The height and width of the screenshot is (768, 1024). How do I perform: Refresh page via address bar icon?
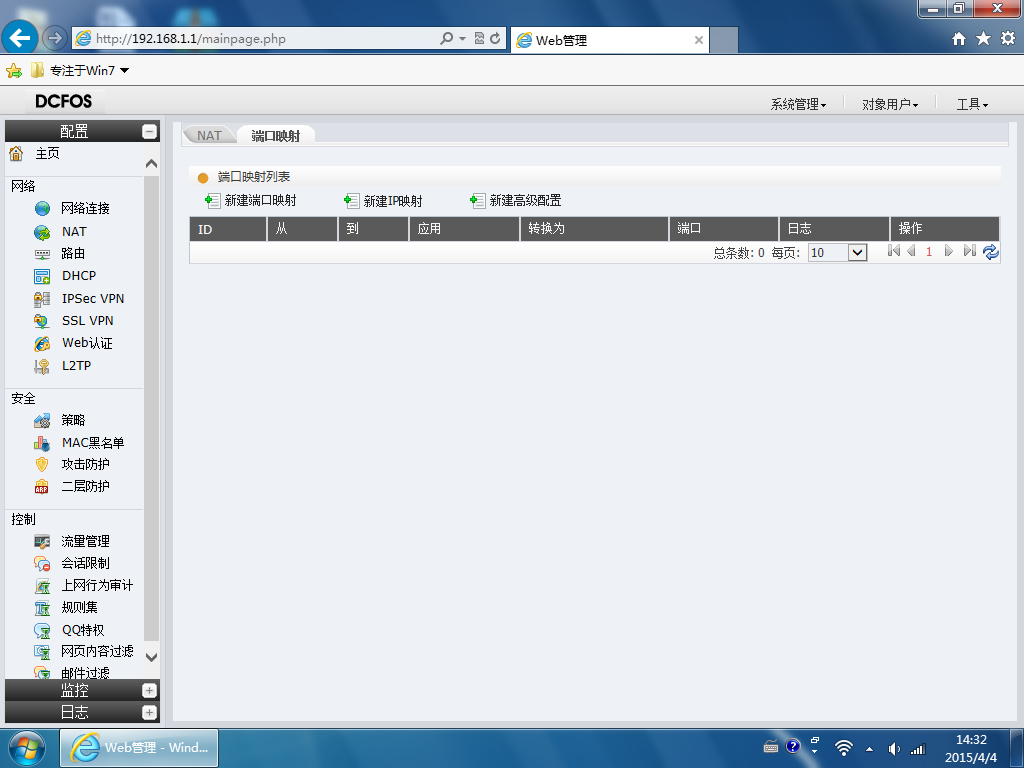click(496, 39)
